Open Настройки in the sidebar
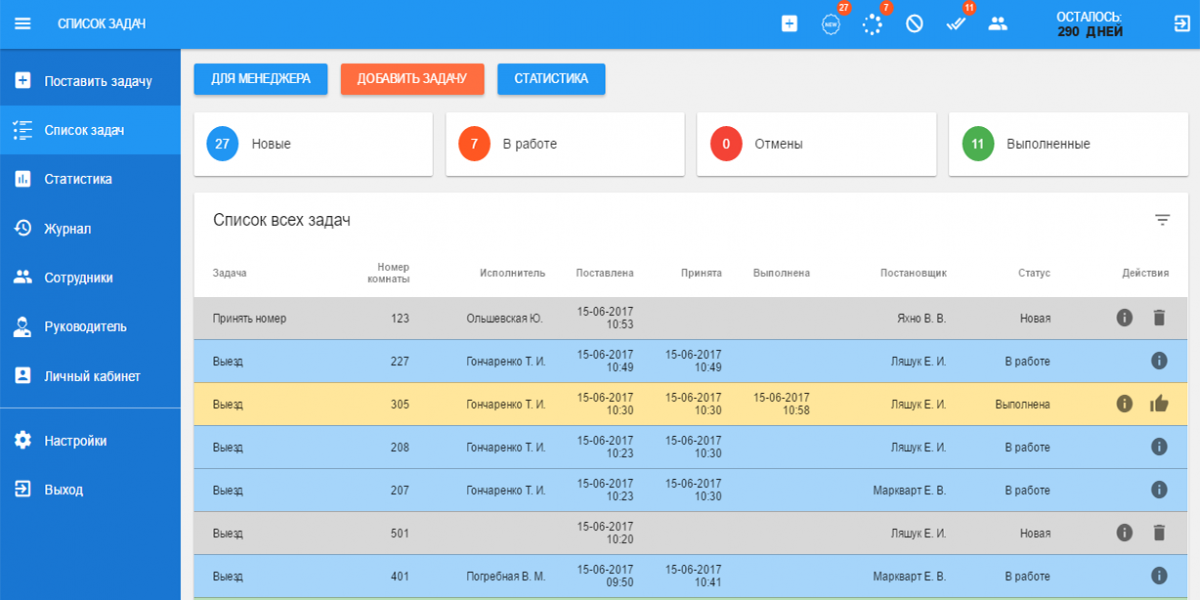The height and width of the screenshot is (600, 1200). coord(90,440)
